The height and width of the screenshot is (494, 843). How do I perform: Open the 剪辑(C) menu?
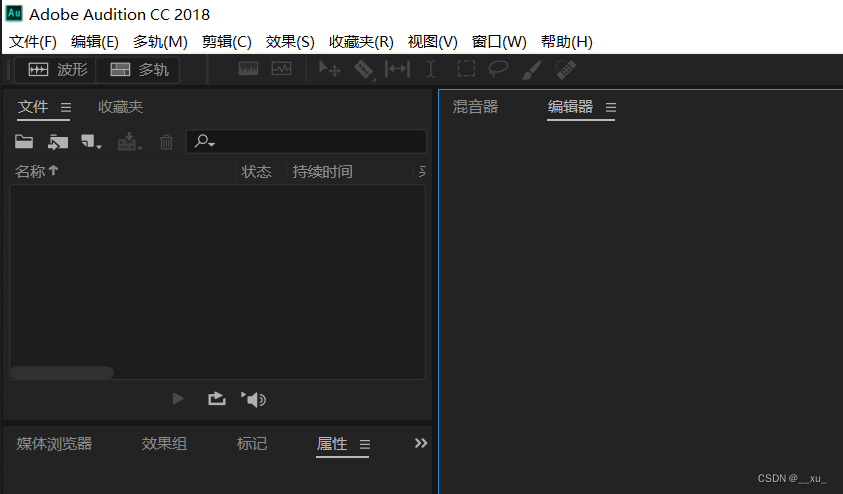click(227, 42)
